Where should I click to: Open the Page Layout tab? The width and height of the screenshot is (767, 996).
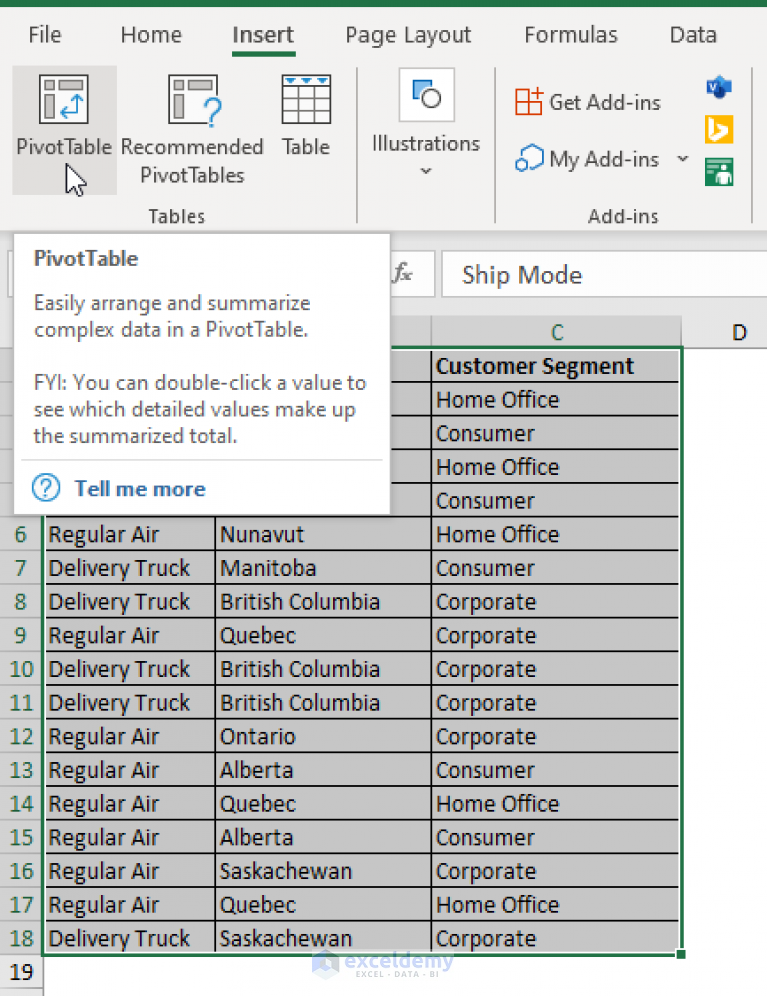(x=408, y=34)
